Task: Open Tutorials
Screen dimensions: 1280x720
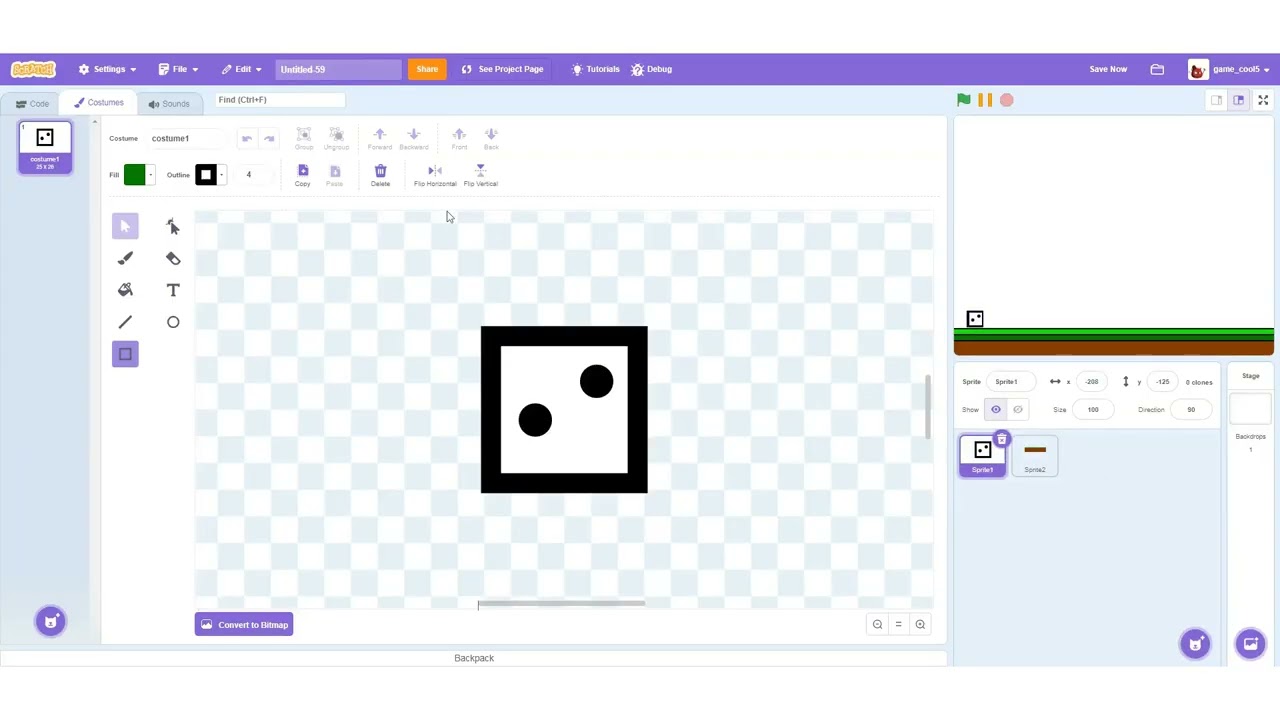Action: click(595, 69)
